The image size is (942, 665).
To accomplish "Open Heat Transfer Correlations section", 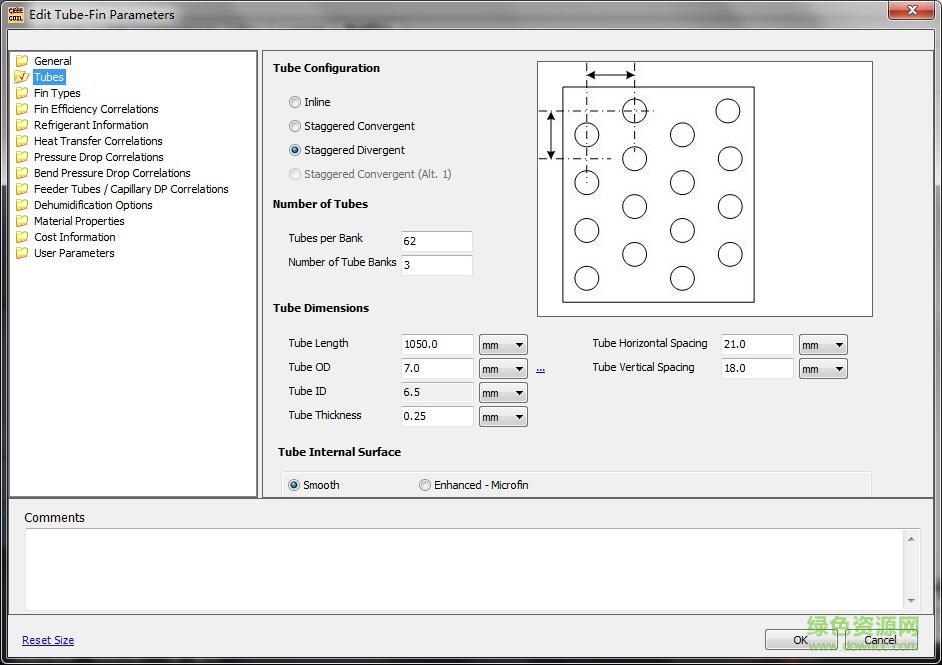I will pyautogui.click(x=98, y=141).
